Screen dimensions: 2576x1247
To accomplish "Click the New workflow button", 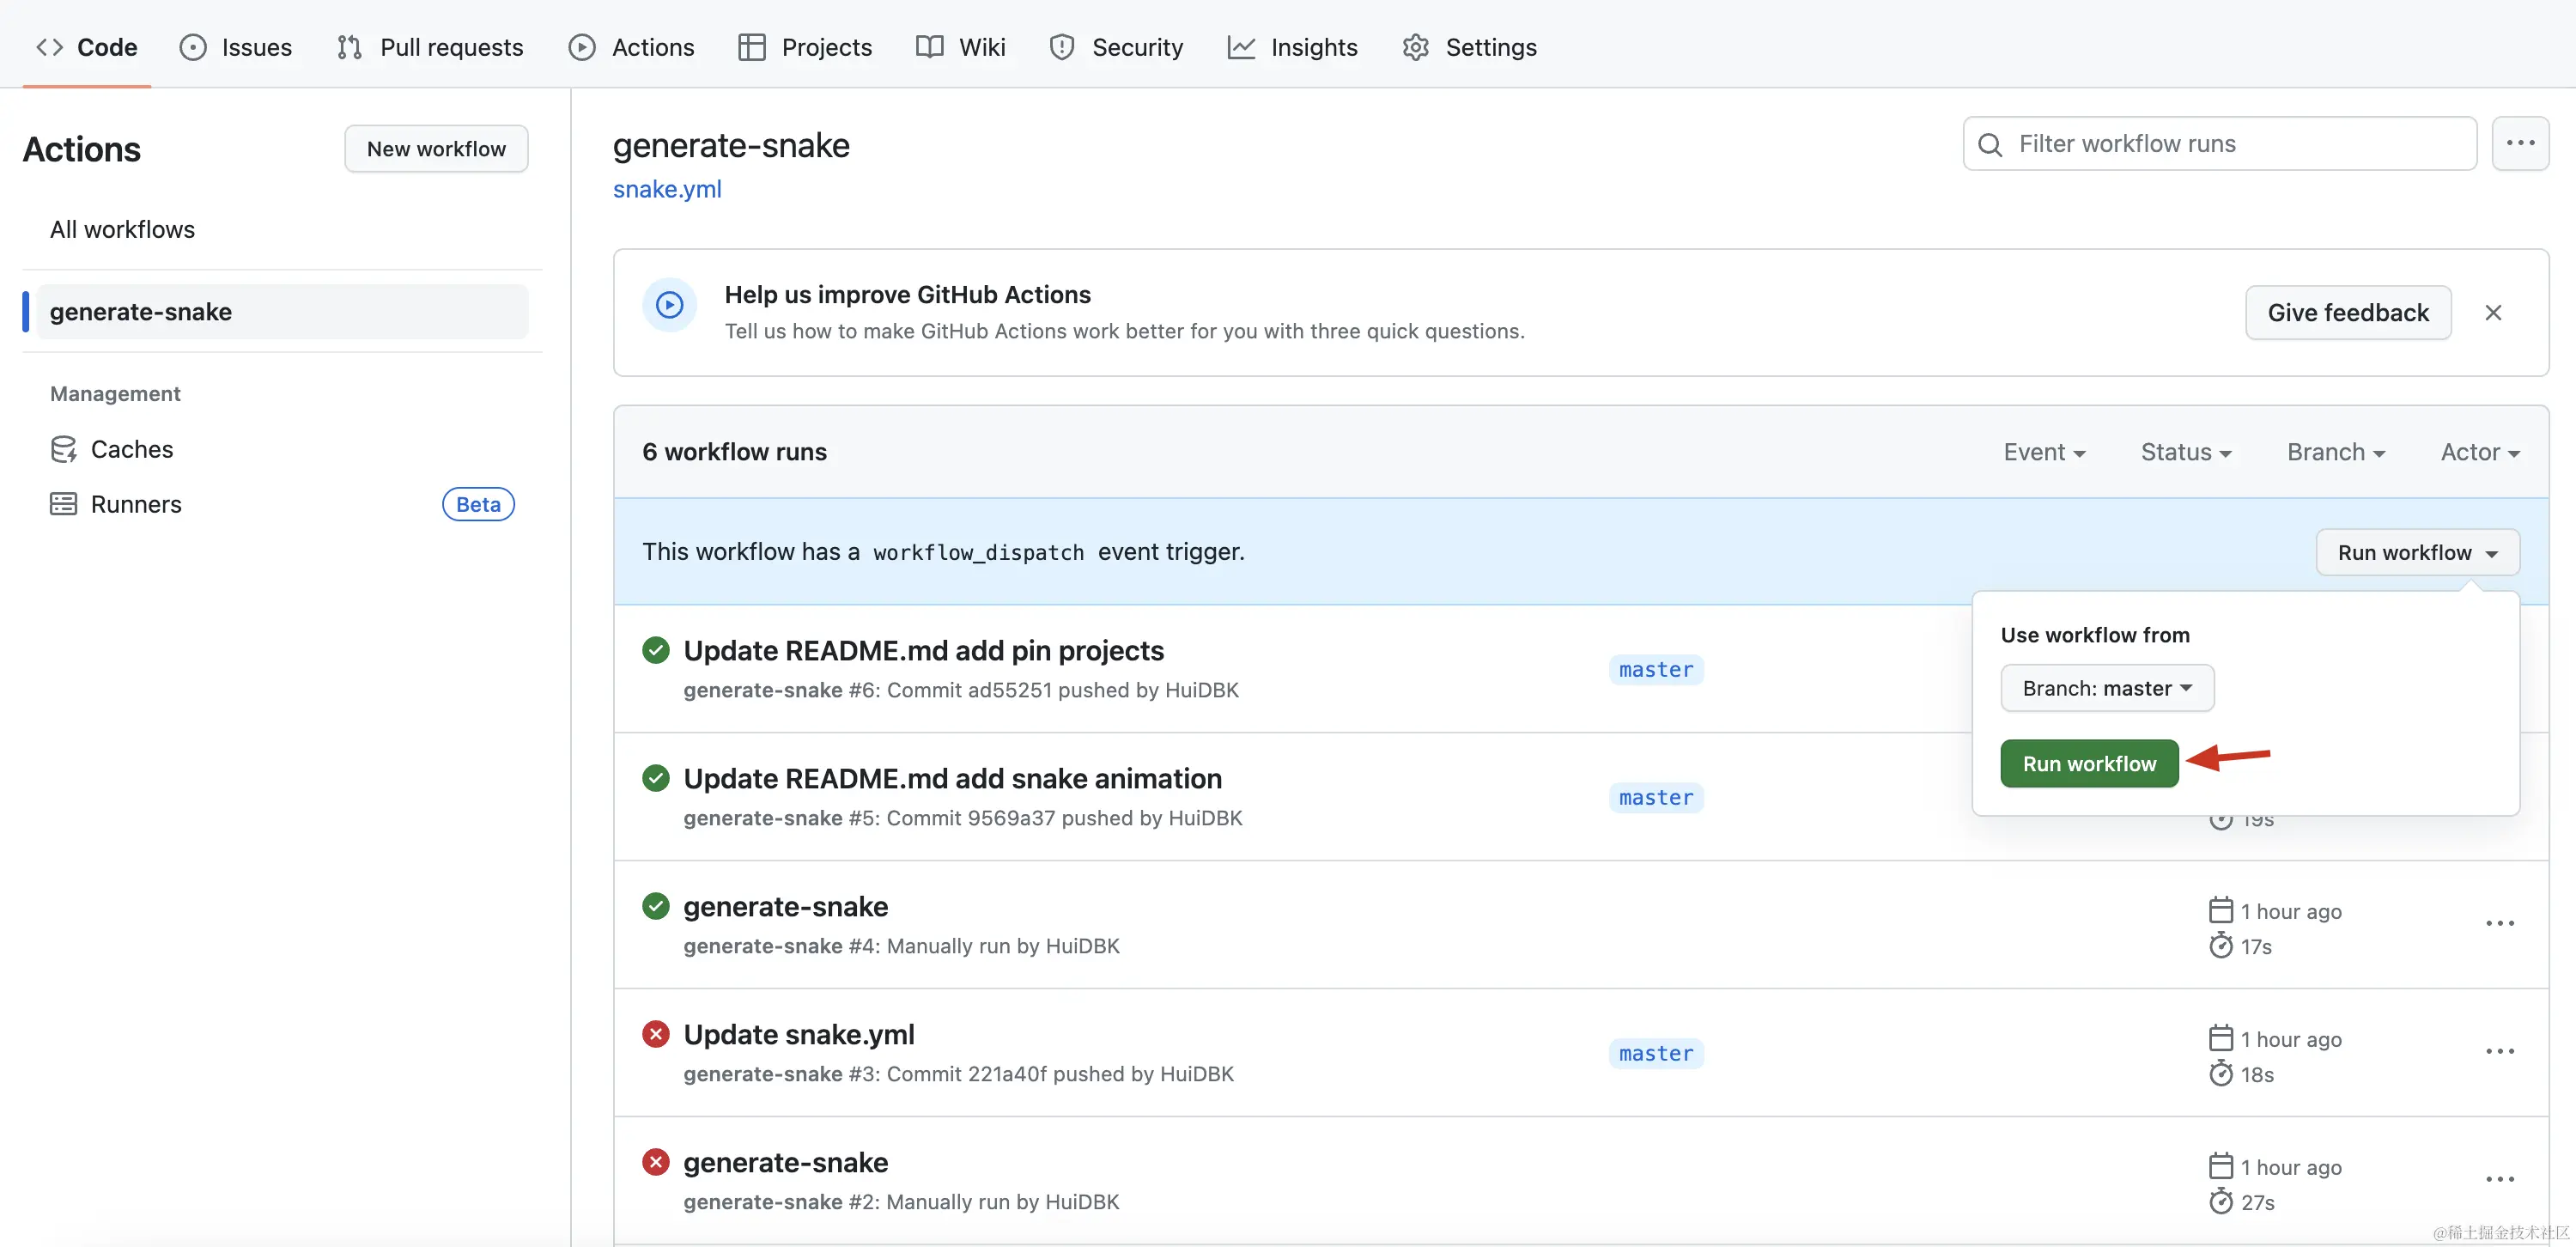I will [436, 149].
